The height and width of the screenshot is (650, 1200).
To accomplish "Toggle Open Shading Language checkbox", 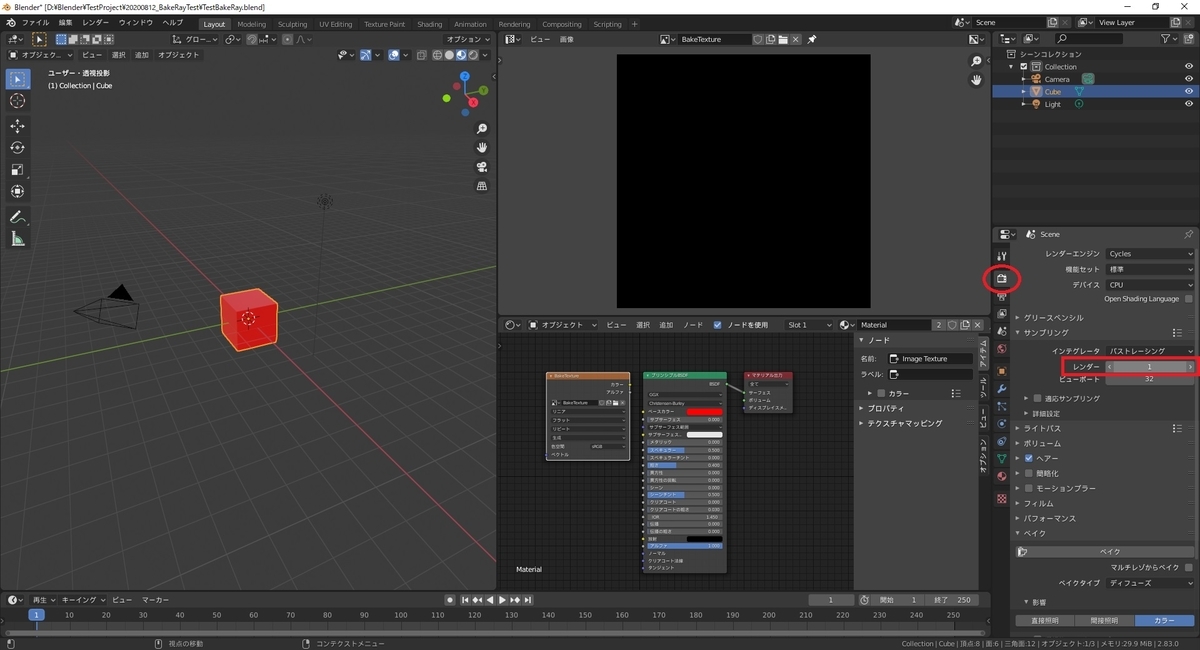I will [x=1188, y=298].
